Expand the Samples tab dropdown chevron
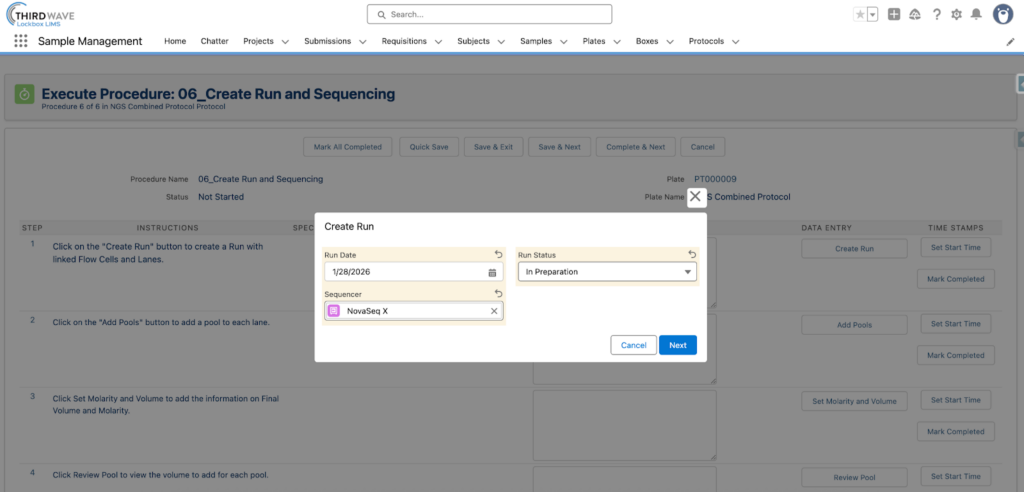Viewport: 1024px width, 492px height. pos(564,41)
